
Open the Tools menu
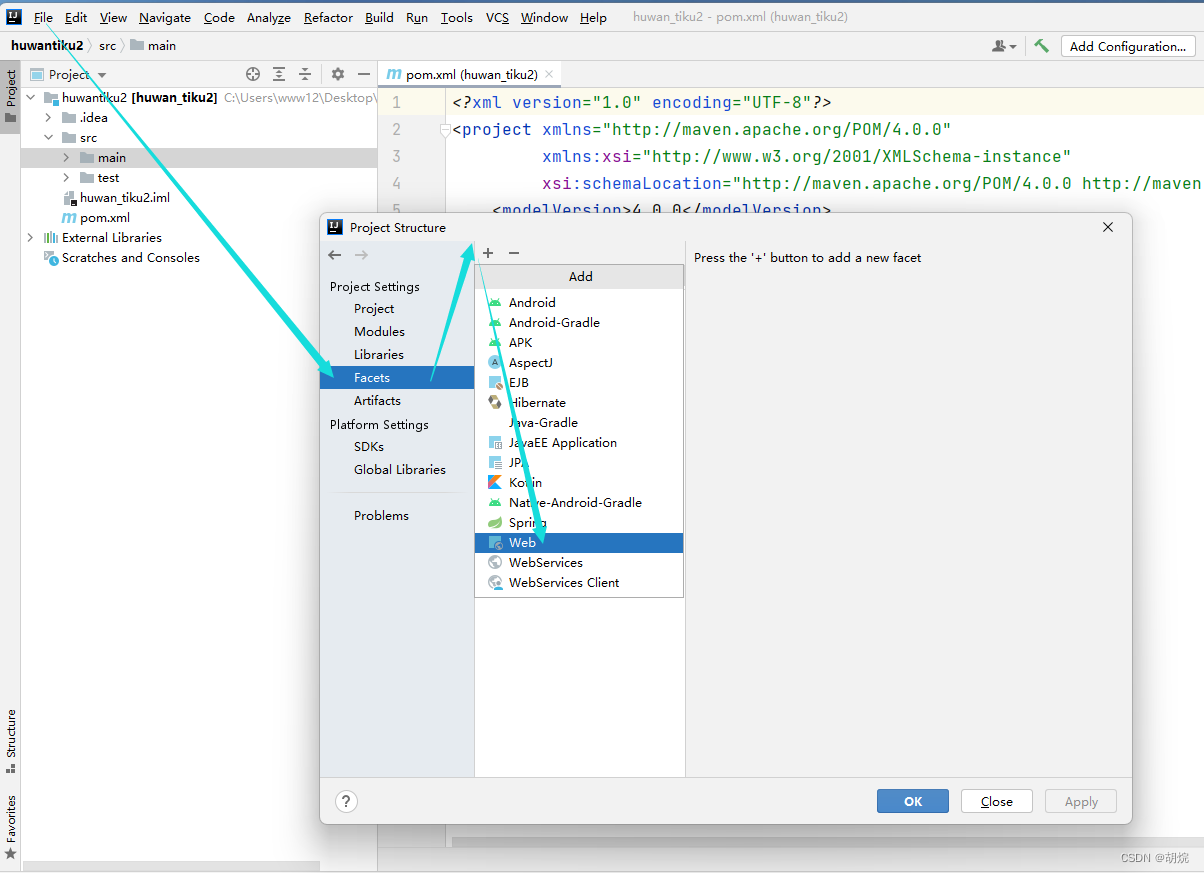click(x=457, y=18)
